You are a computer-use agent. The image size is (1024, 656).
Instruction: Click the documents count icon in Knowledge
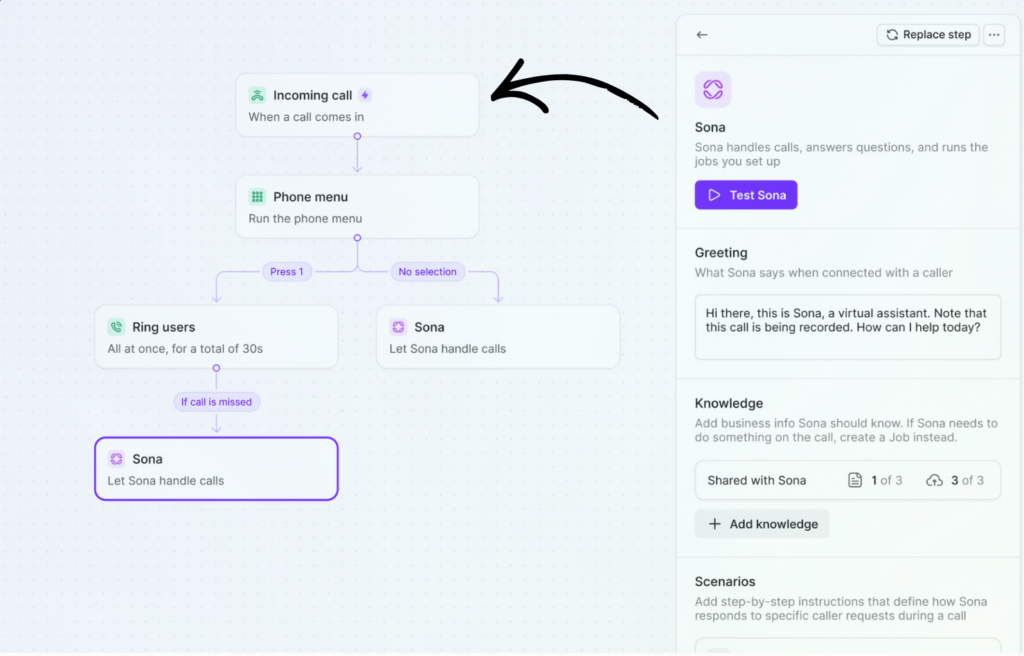pyautogui.click(x=855, y=480)
